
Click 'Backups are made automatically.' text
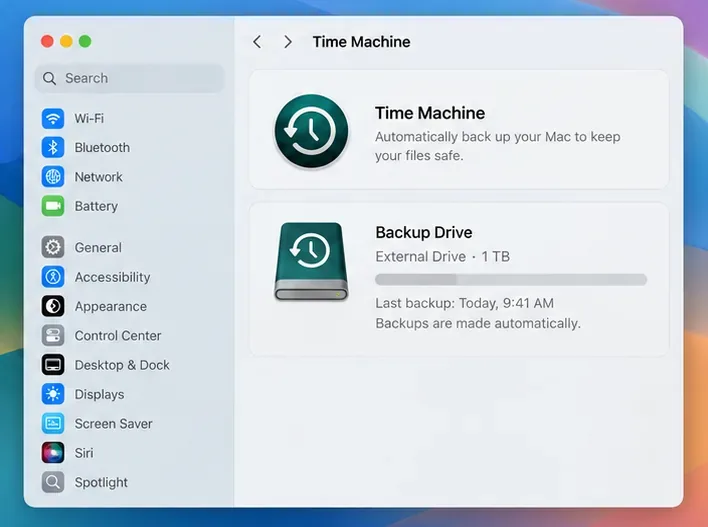(478, 323)
